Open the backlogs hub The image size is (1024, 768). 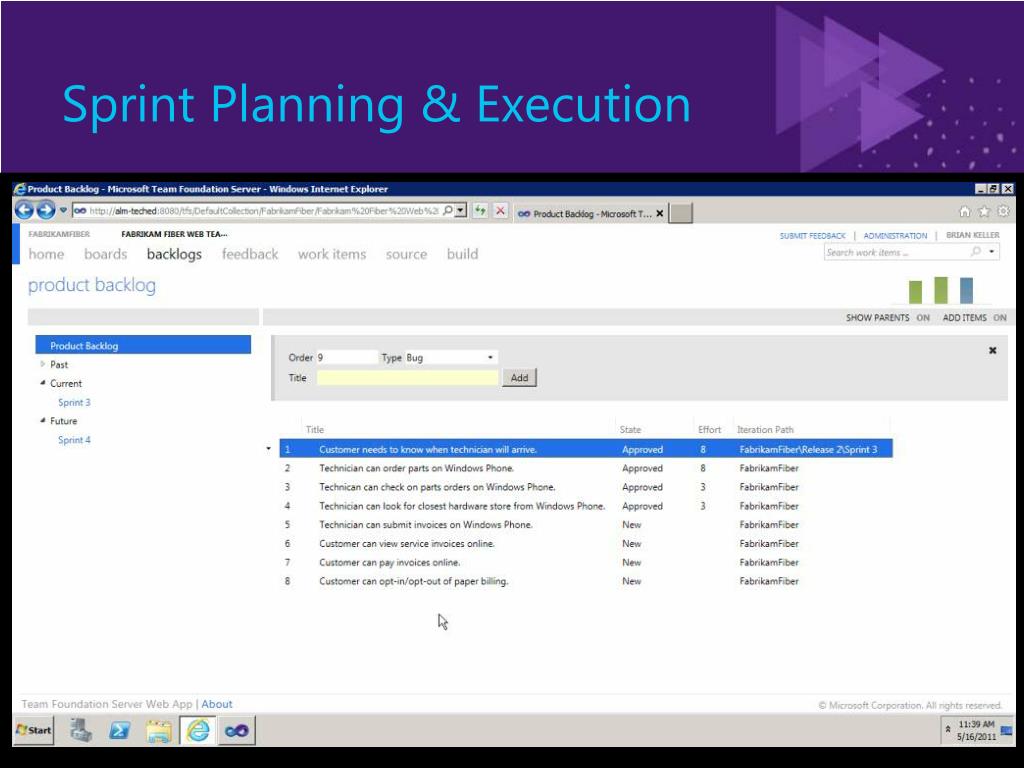(174, 254)
